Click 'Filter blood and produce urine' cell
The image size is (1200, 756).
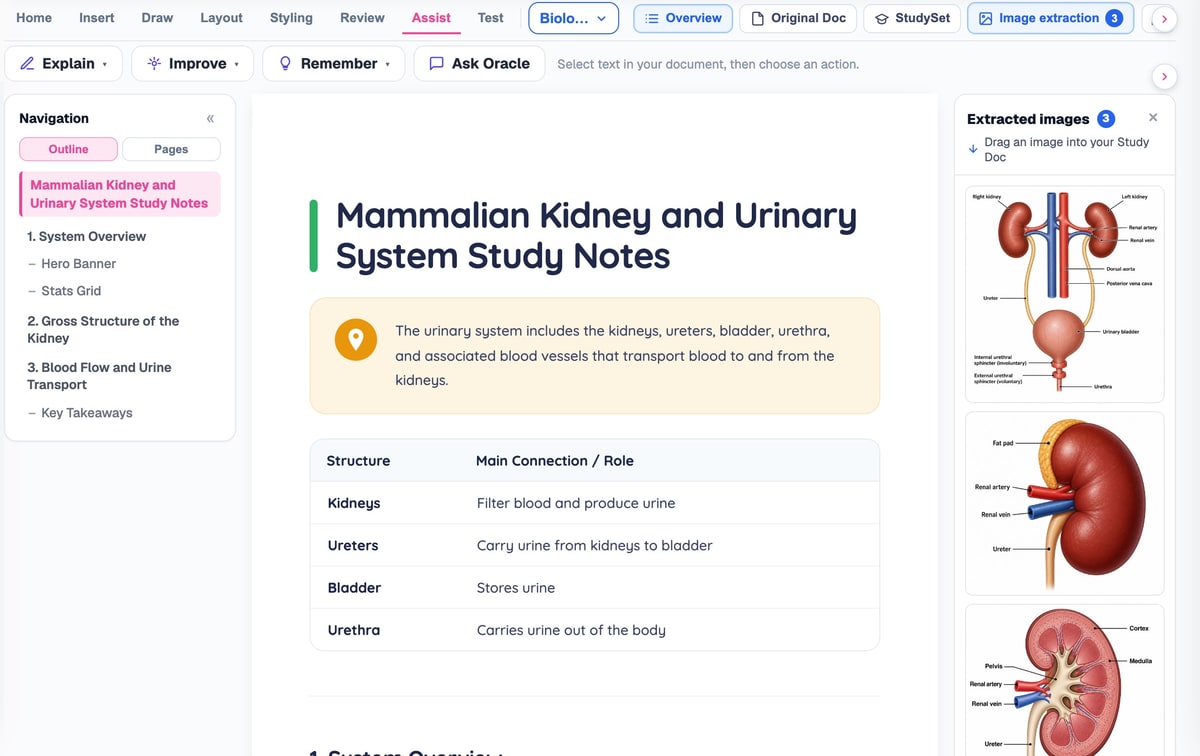point(576,503)
